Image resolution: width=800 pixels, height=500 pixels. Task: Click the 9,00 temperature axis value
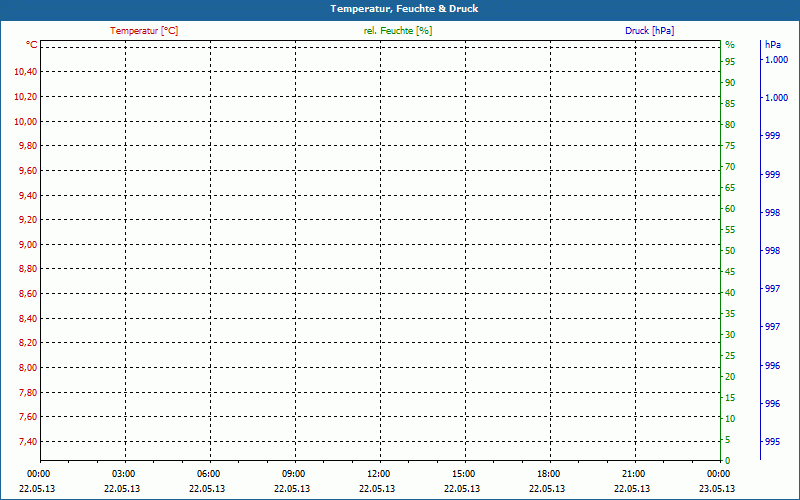pyautogui.click(x=28, y=244)
